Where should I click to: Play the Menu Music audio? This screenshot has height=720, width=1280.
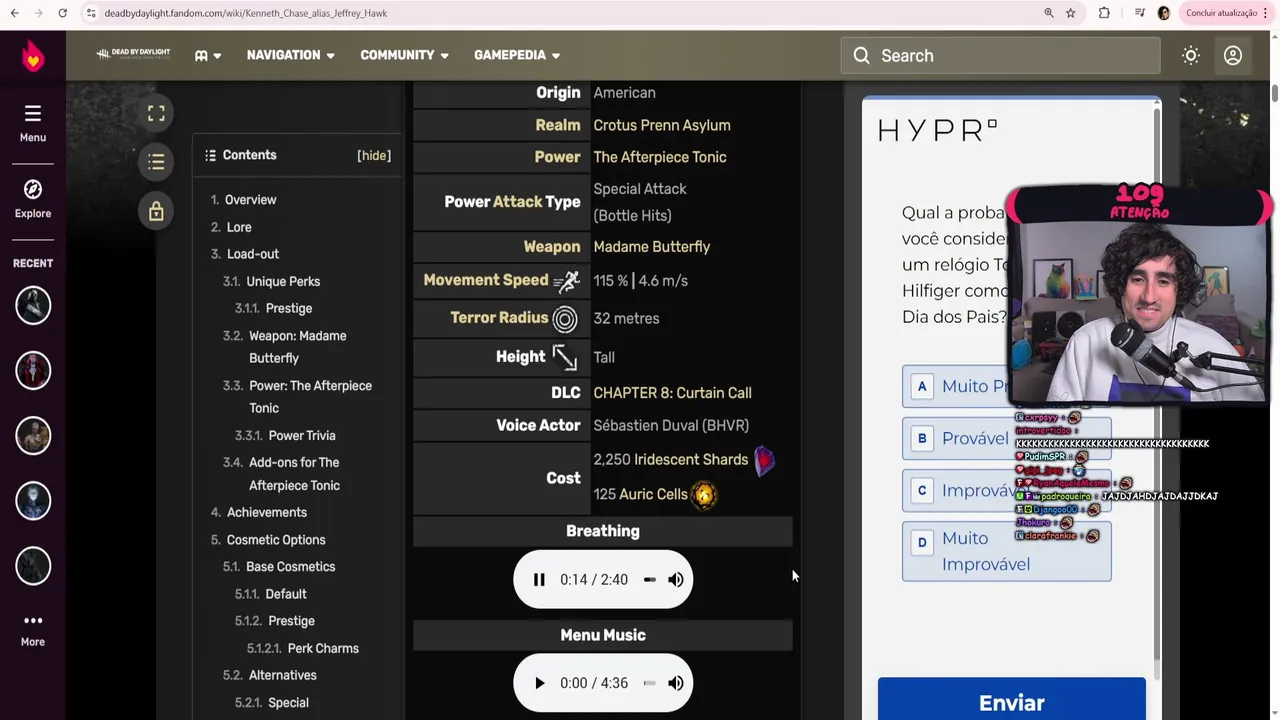click(539, 683)
